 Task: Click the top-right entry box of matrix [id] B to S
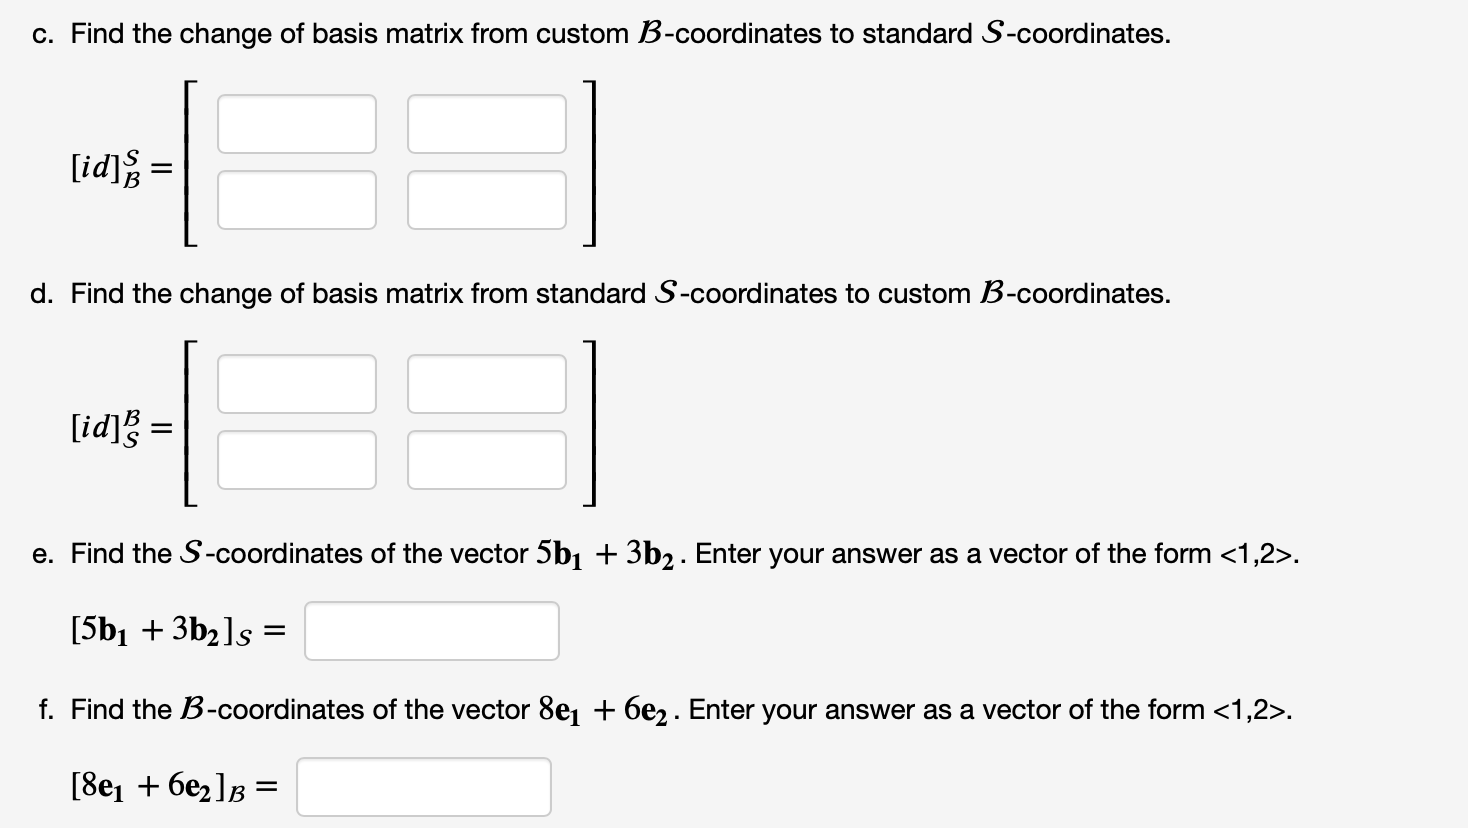pyautogui.click(x=485, y=122)
